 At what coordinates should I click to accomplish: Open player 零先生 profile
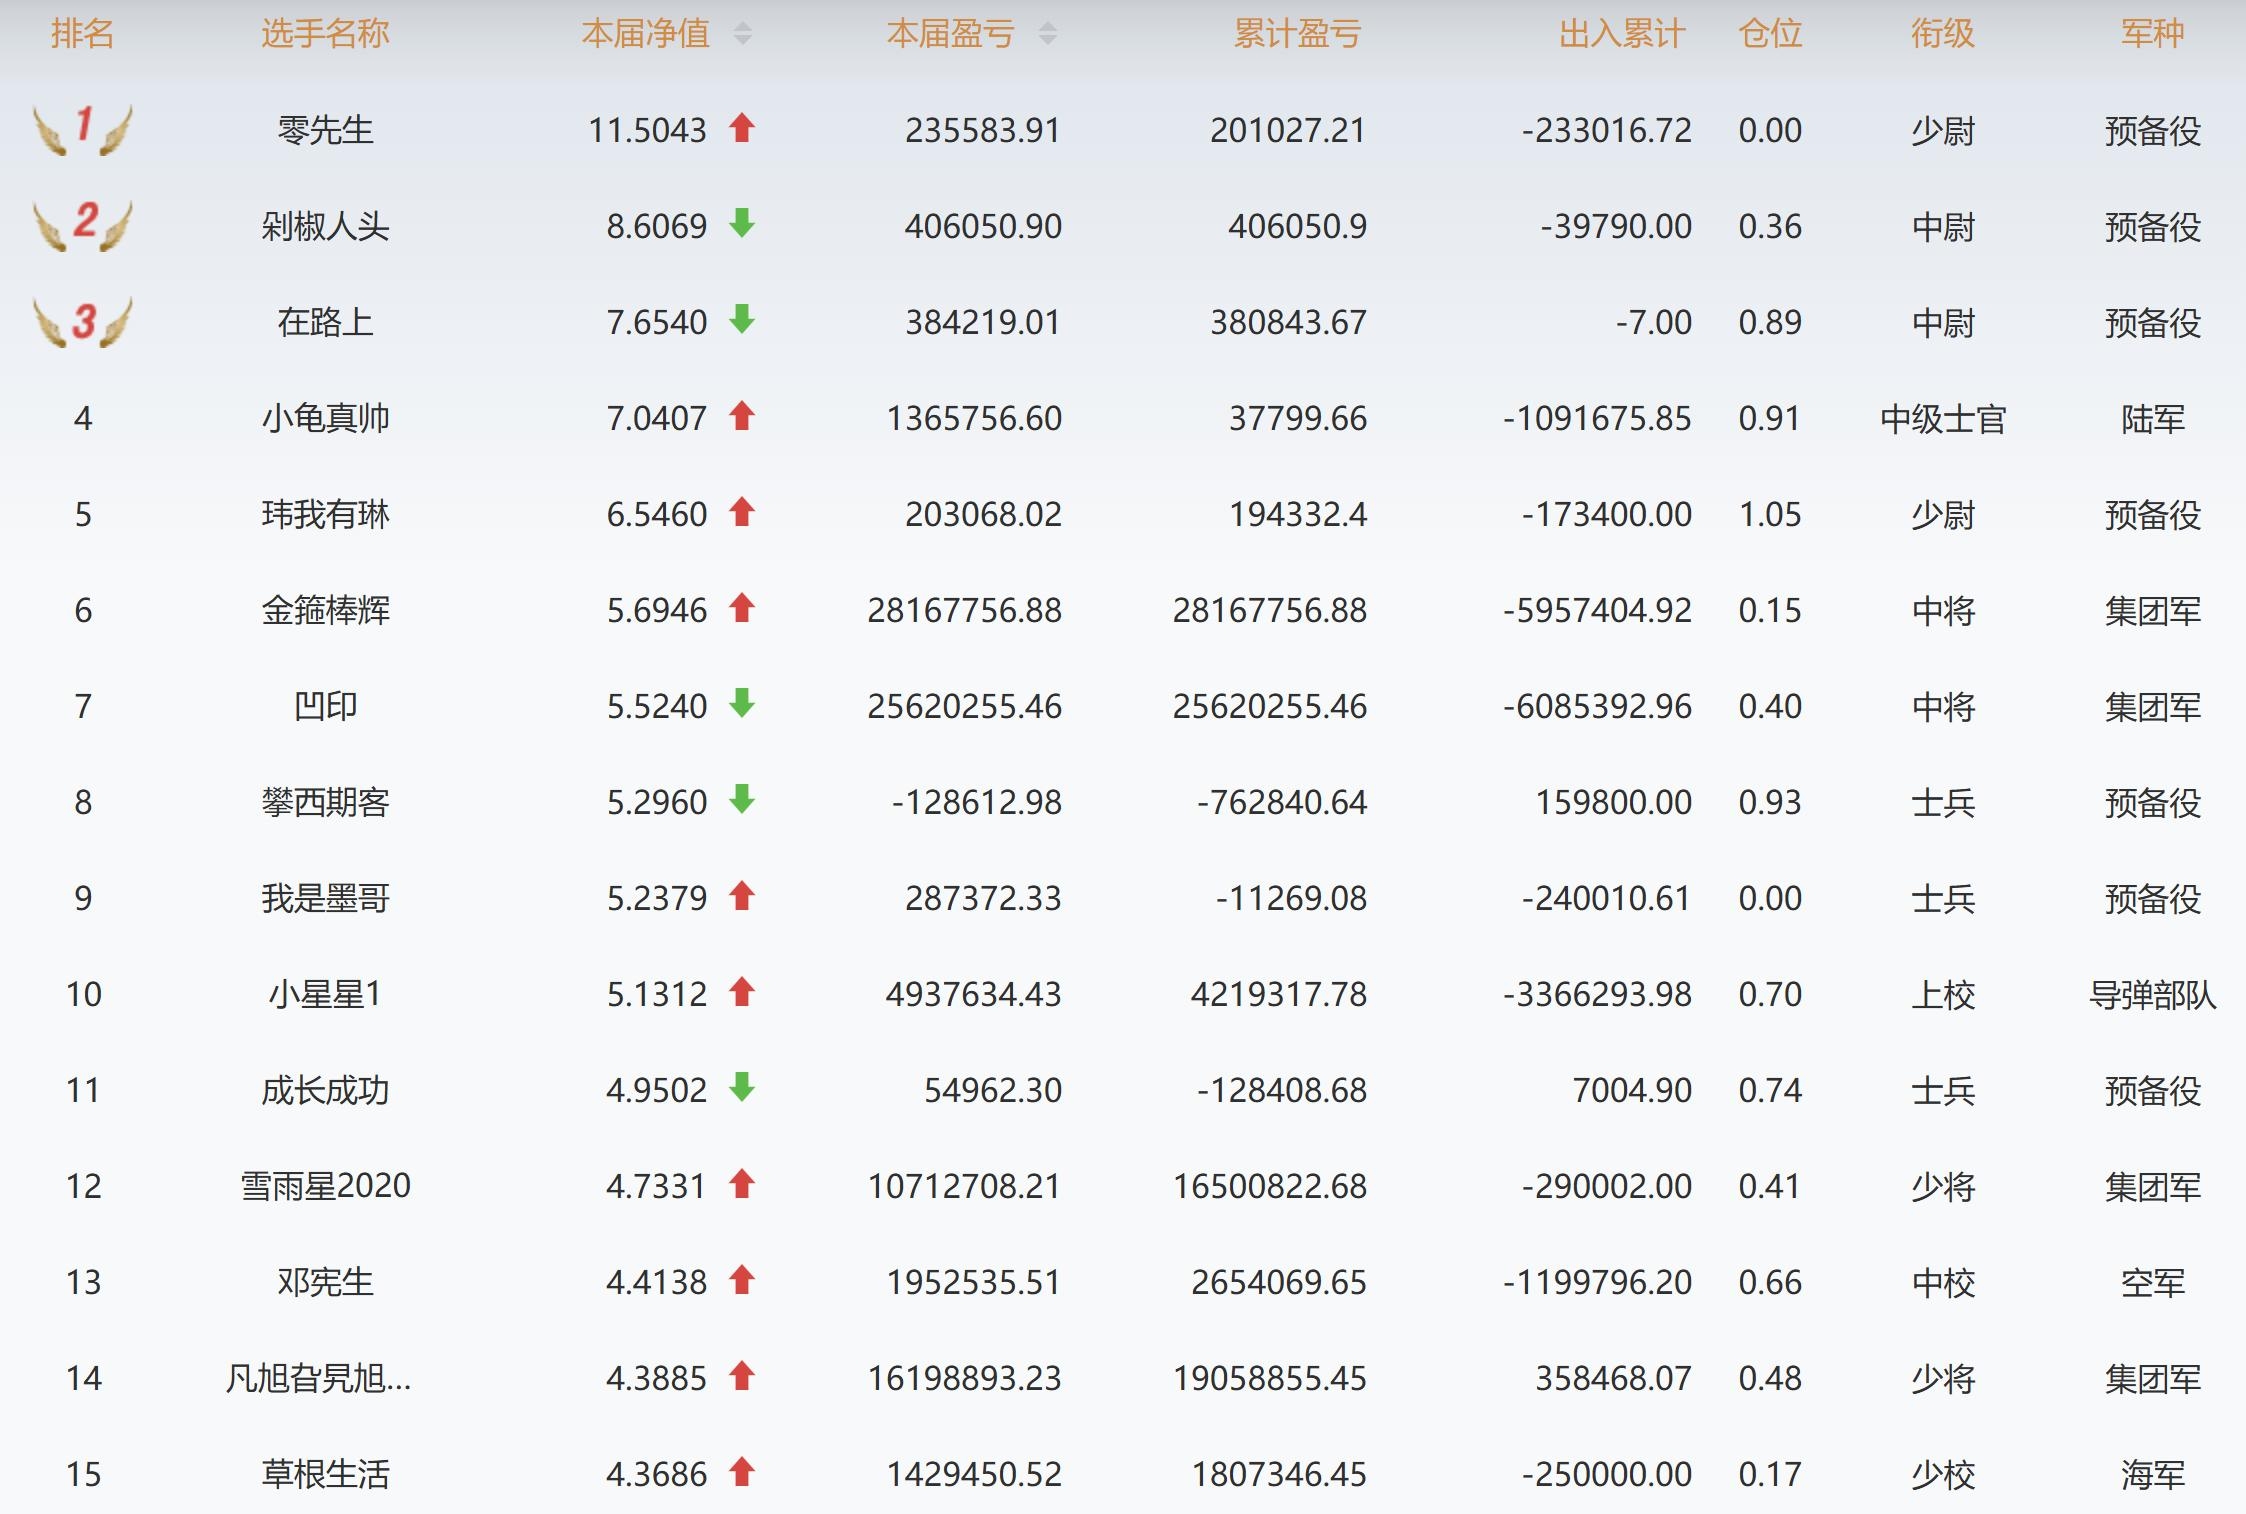tap(325, 130)
